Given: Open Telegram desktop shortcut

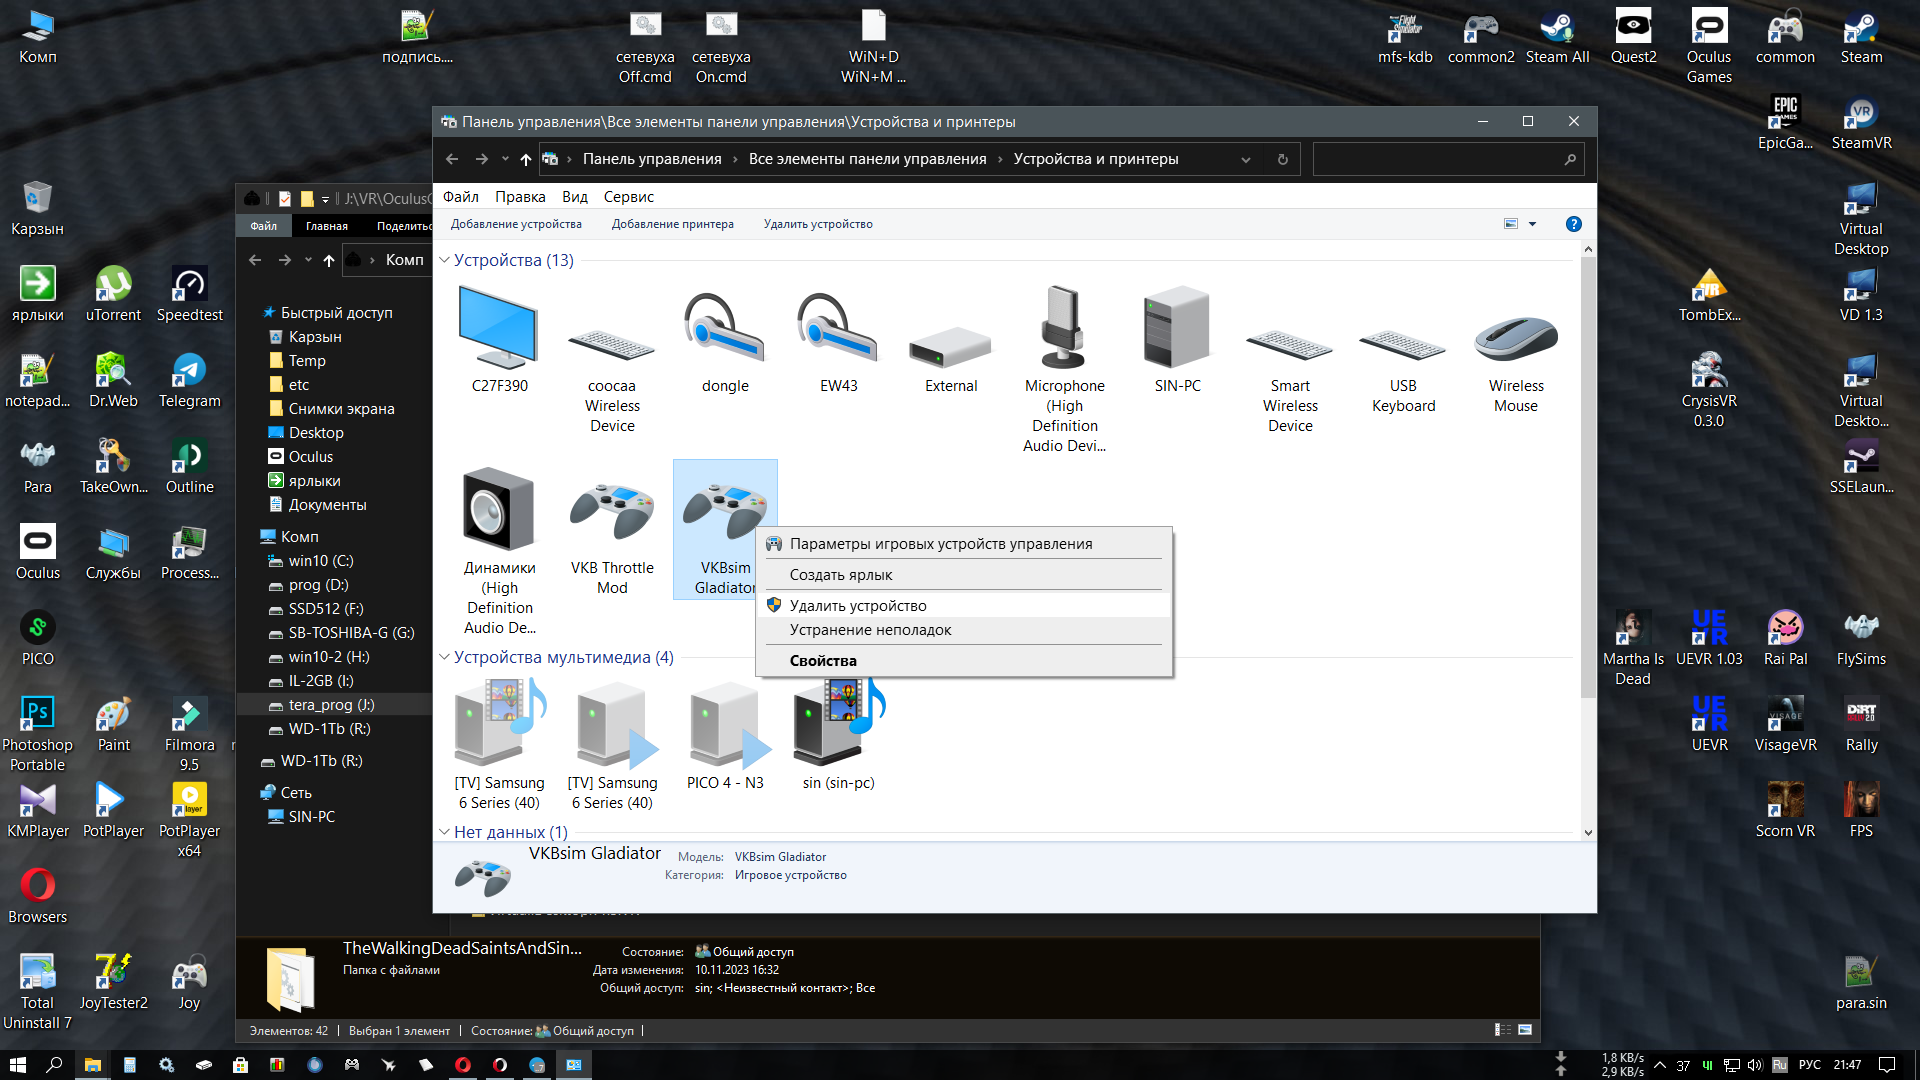Looking at the screenshot, I should click(189, 381).
